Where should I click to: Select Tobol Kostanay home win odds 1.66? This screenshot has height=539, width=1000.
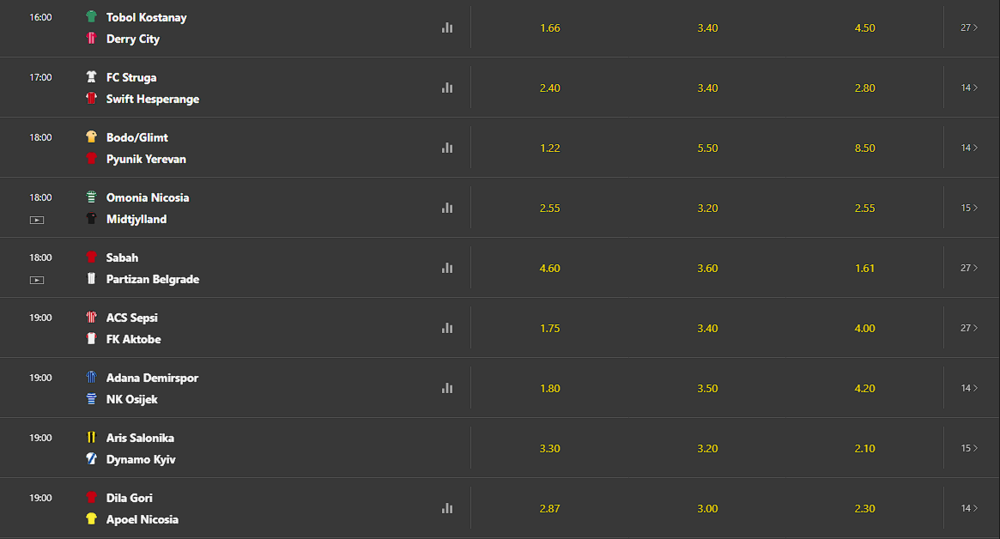[x=550, y=28]
